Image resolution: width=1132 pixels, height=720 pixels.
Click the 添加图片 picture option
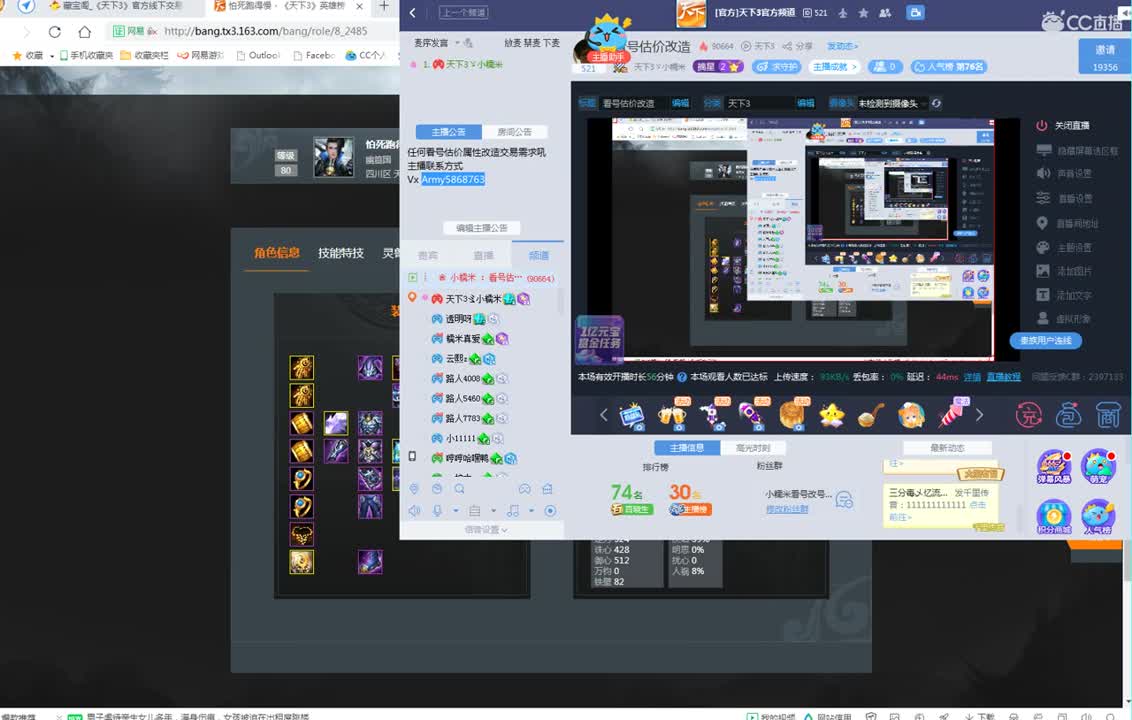[1063, 271]
